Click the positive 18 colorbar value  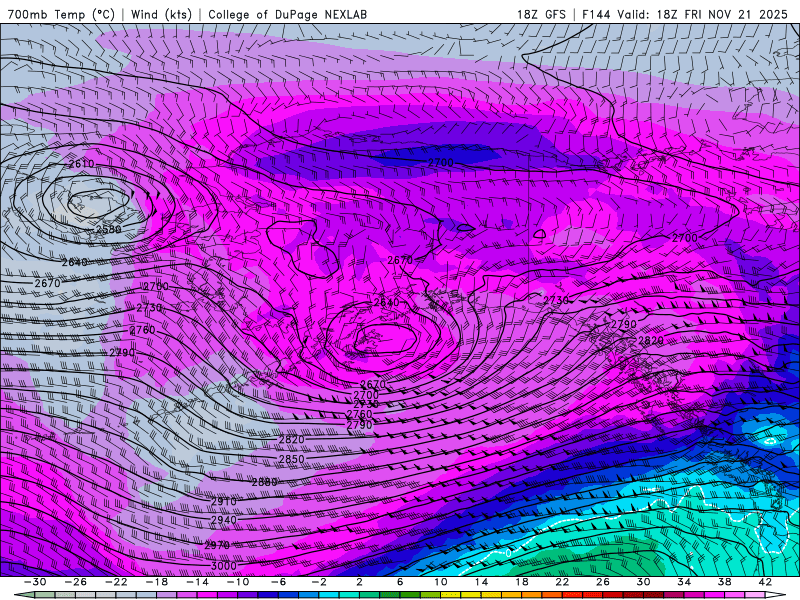click(521, 582)
